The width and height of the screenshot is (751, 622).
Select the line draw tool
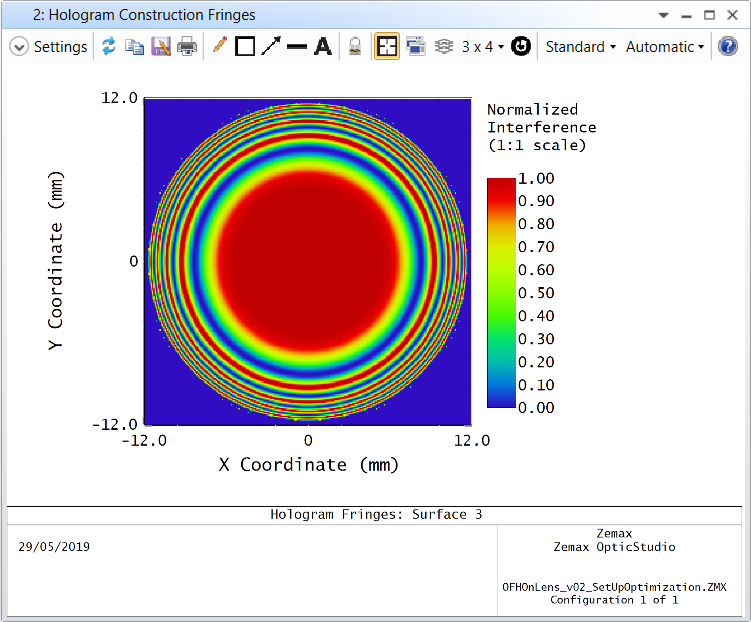coord(297,47)
